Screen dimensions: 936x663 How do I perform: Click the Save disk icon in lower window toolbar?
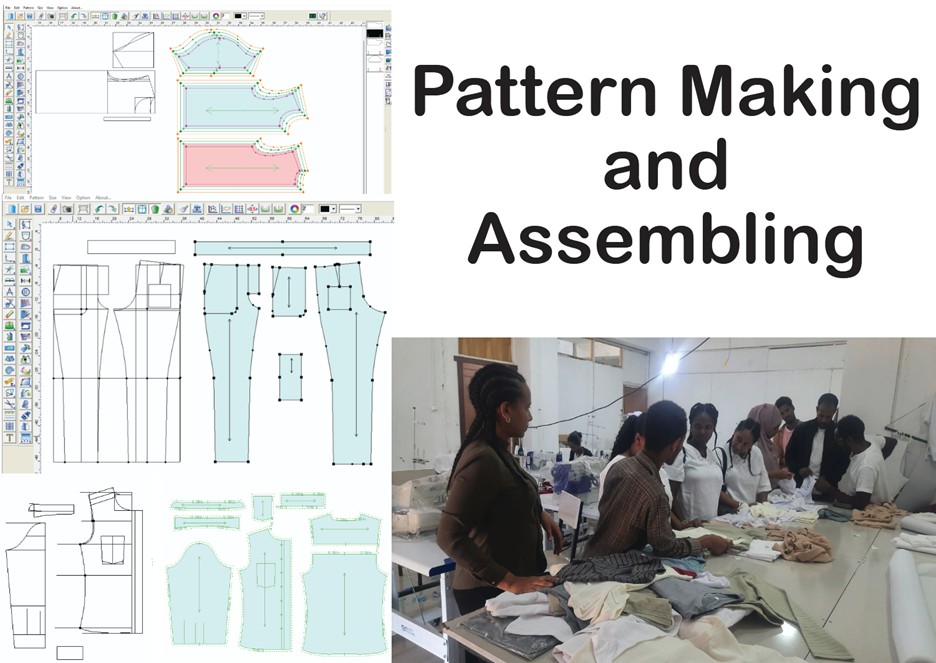38,208
